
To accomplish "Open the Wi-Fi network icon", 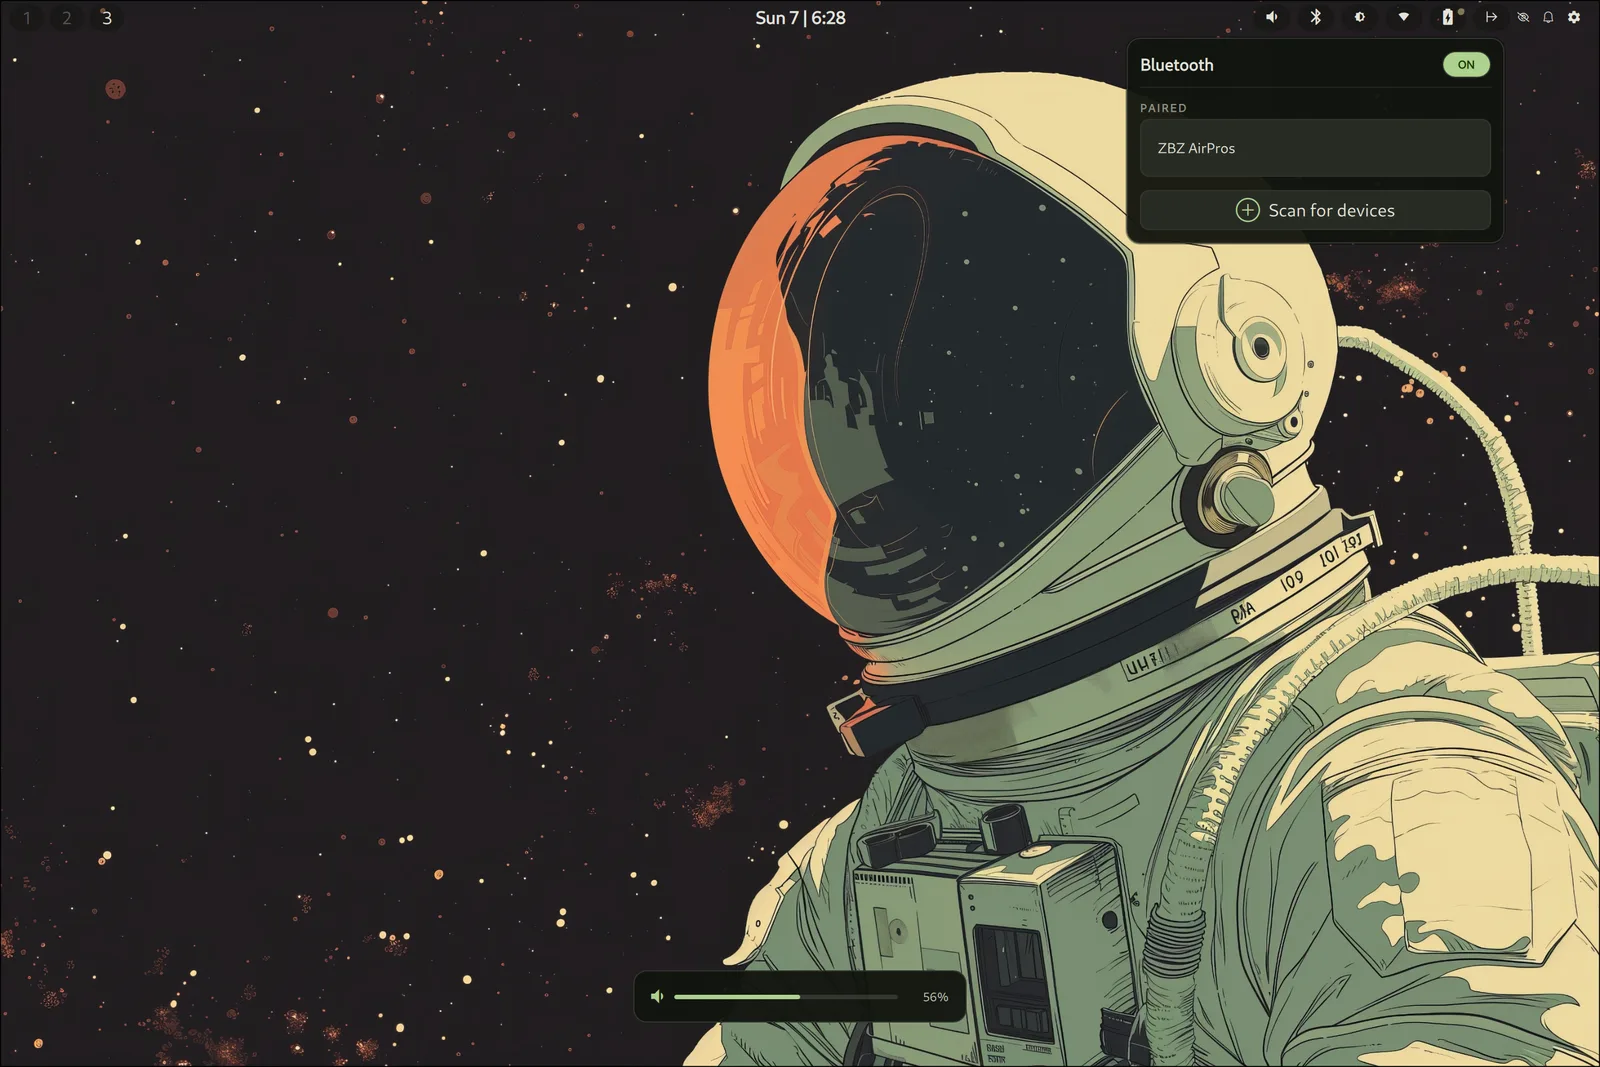I will click(1404, 17).
